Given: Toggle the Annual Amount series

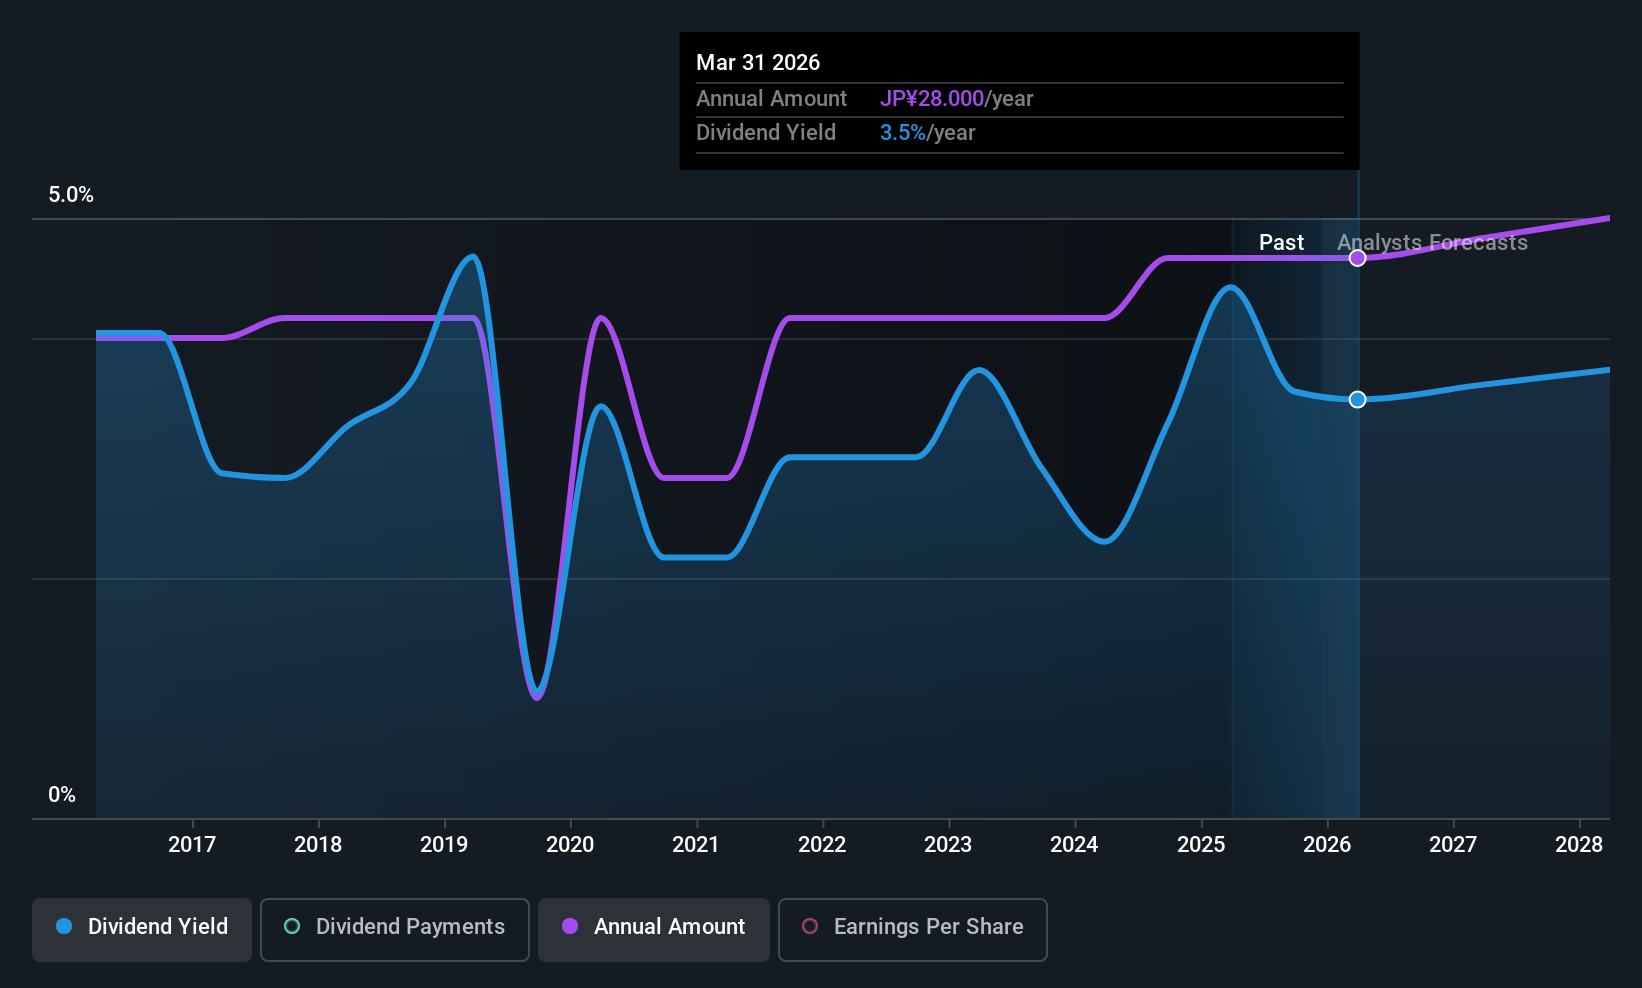Looking at the screenshot, I should (654, 930).
